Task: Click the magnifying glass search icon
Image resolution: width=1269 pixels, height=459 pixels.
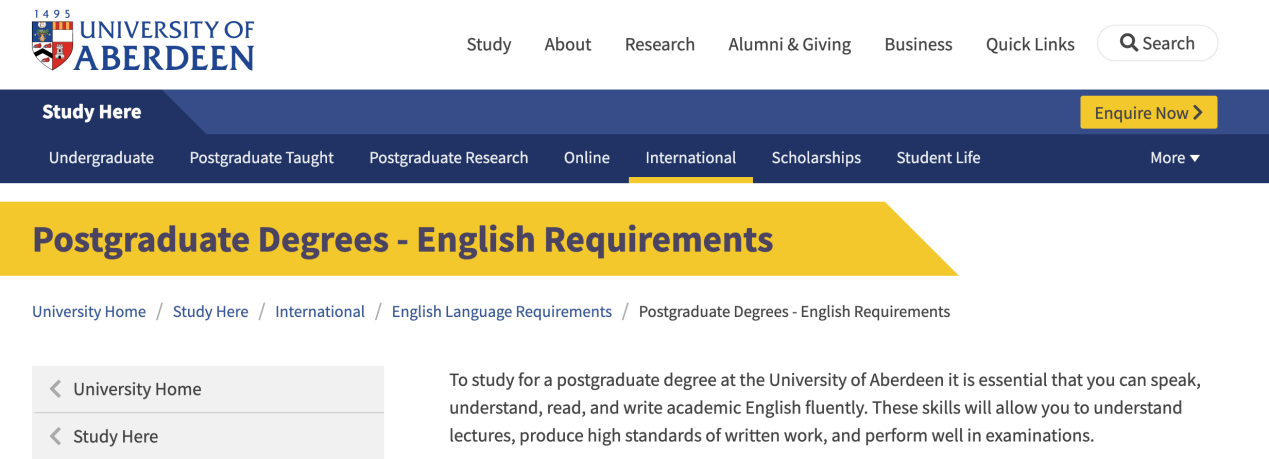Action: [1129, 43]
